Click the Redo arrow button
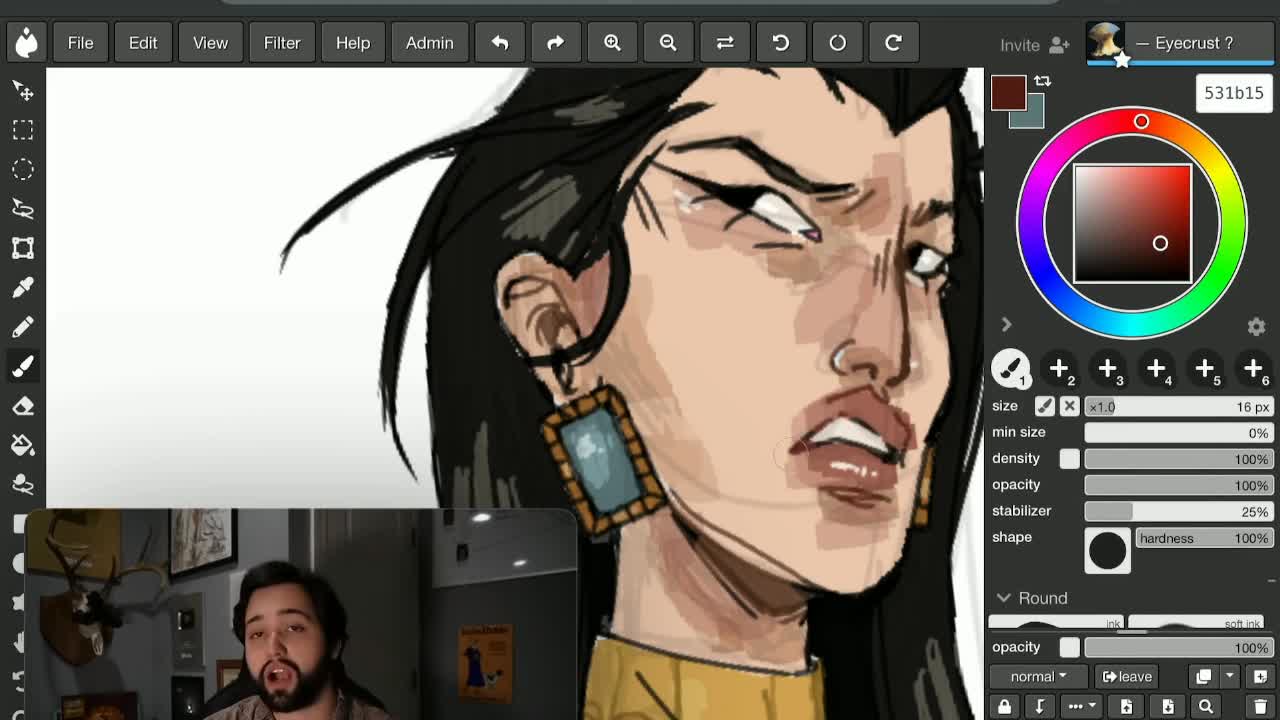The height and width of the screenshot is (720, 1280). point(556,43)
